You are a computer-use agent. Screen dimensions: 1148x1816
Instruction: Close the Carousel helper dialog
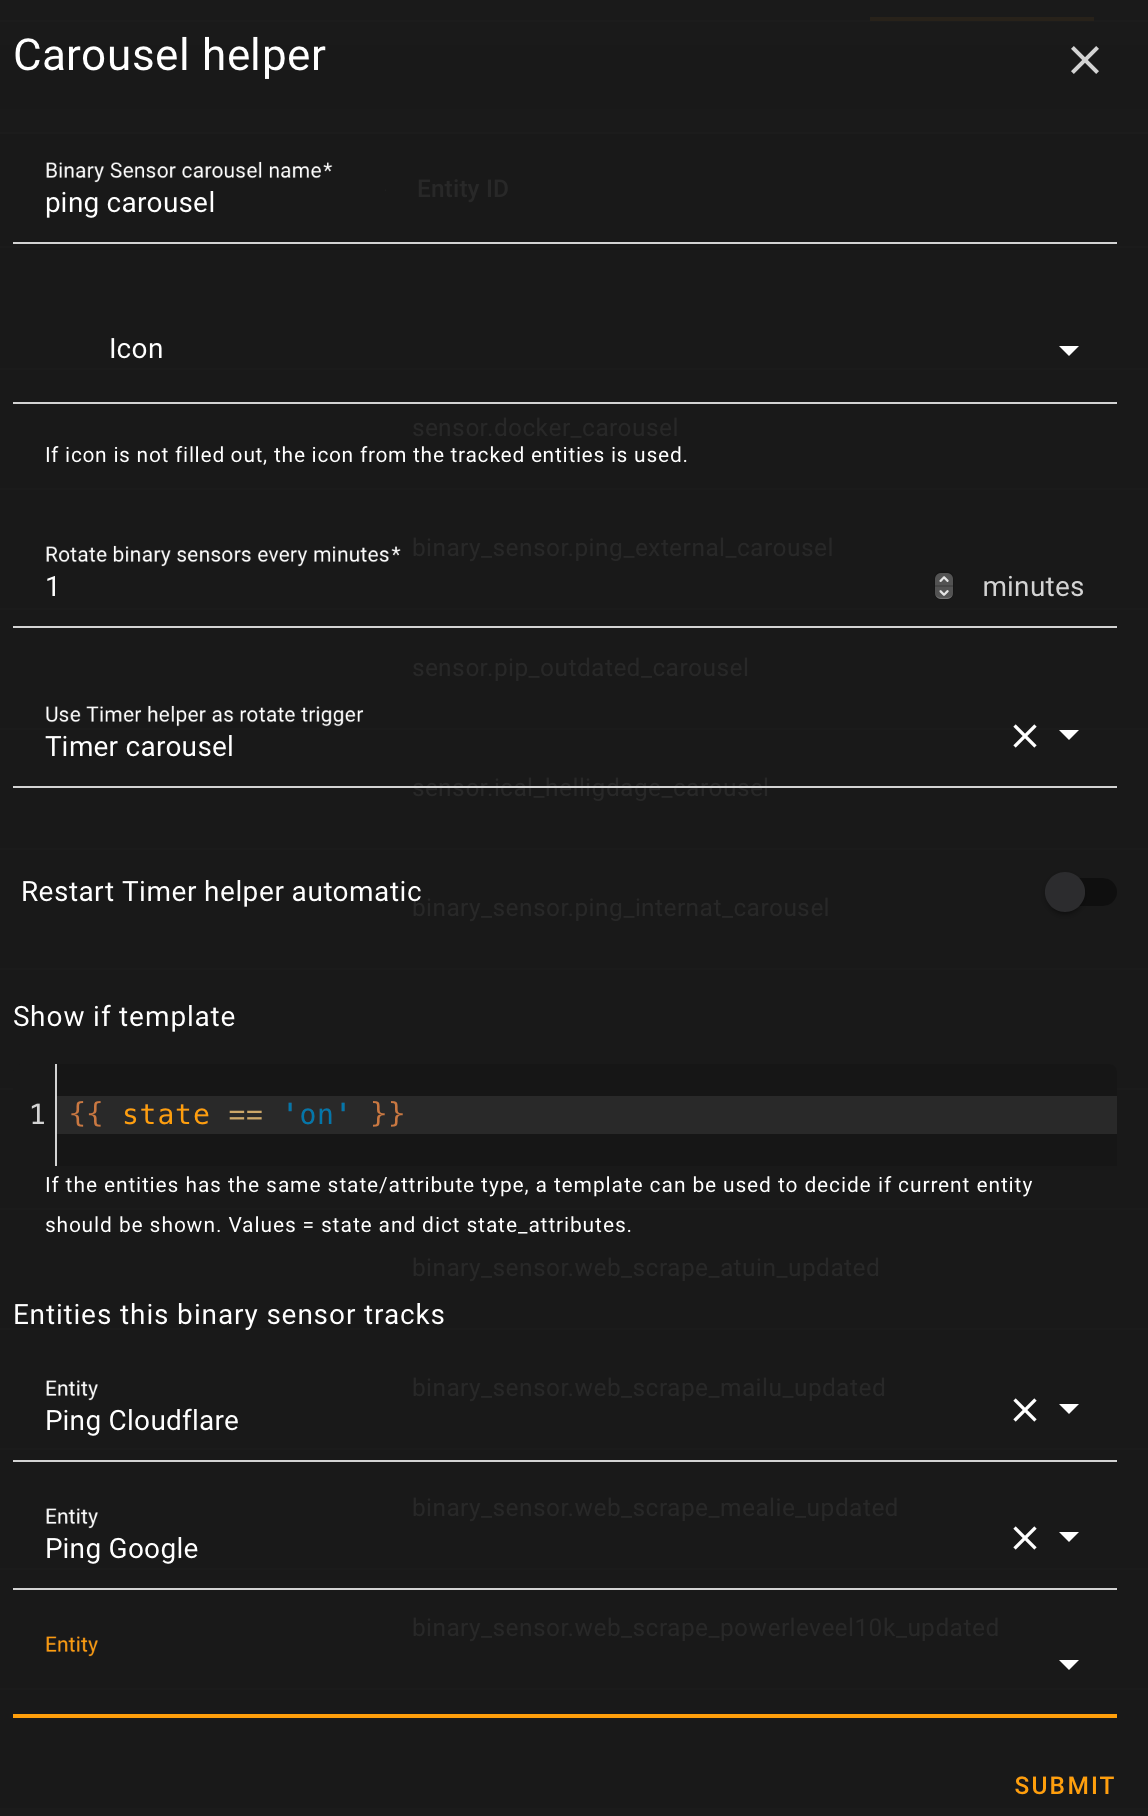pos(1084,60)
